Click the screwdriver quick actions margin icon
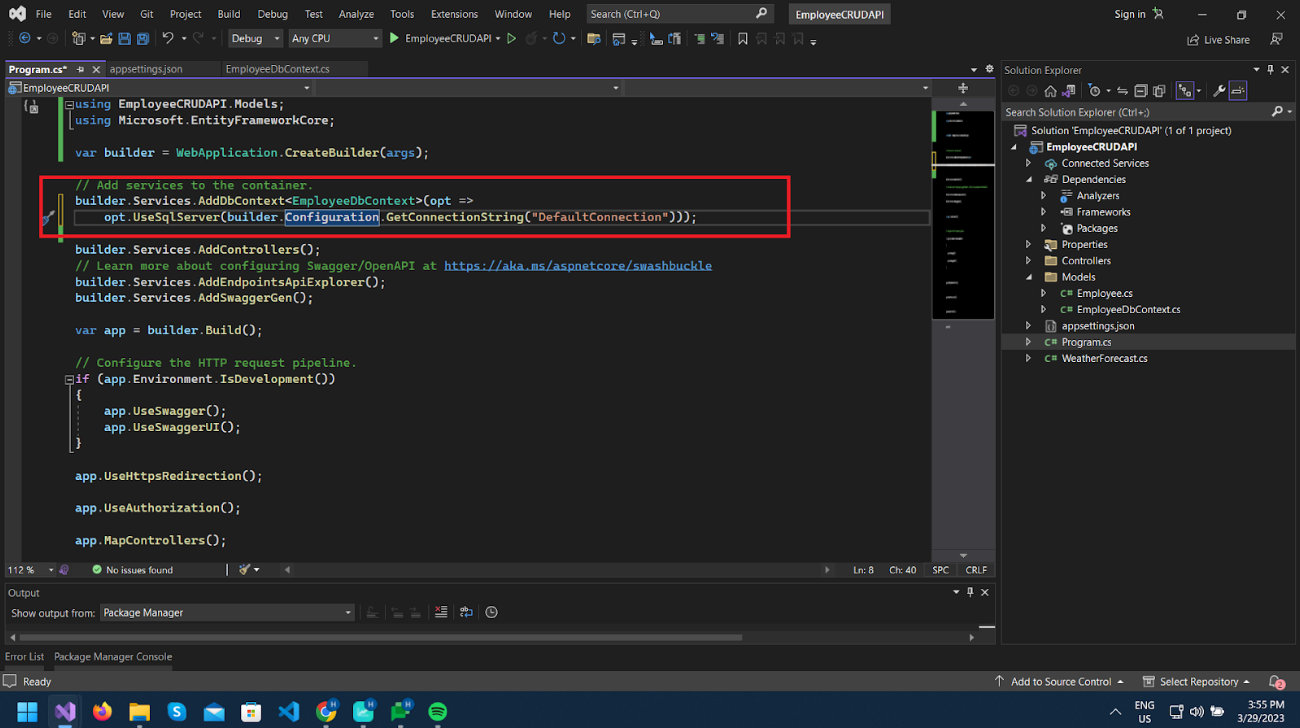The image size is (1300, 728). [x=47, y=217]
